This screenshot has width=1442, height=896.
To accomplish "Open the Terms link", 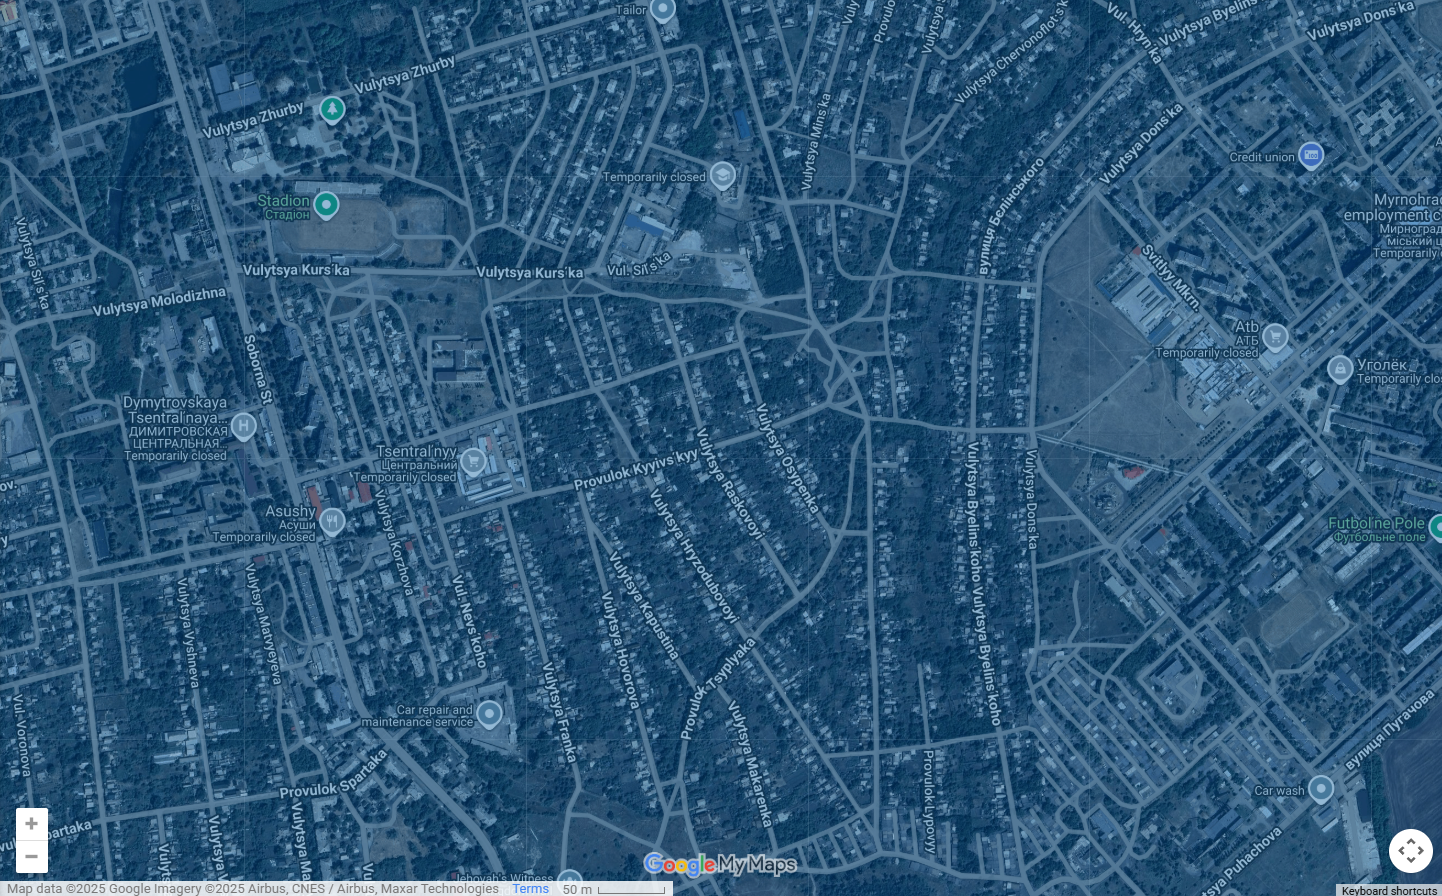I will 531,888.
